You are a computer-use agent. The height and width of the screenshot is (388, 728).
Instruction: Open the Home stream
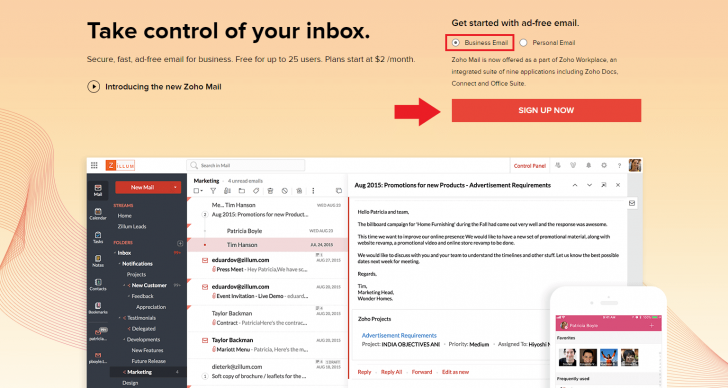[124, 216]
